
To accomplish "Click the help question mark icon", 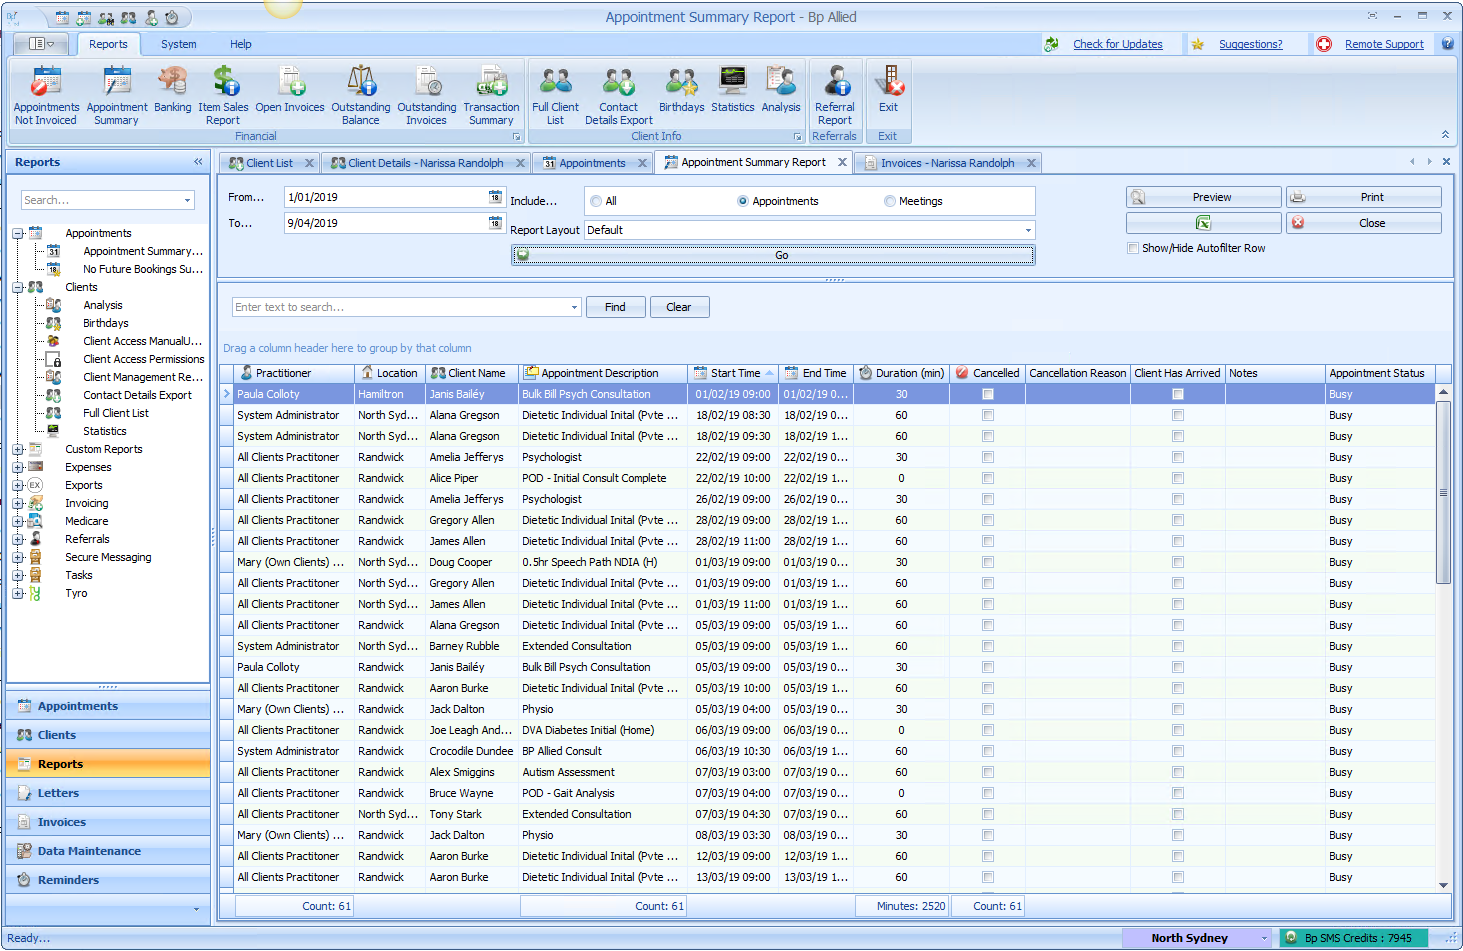I will [x=1447, y=44].
